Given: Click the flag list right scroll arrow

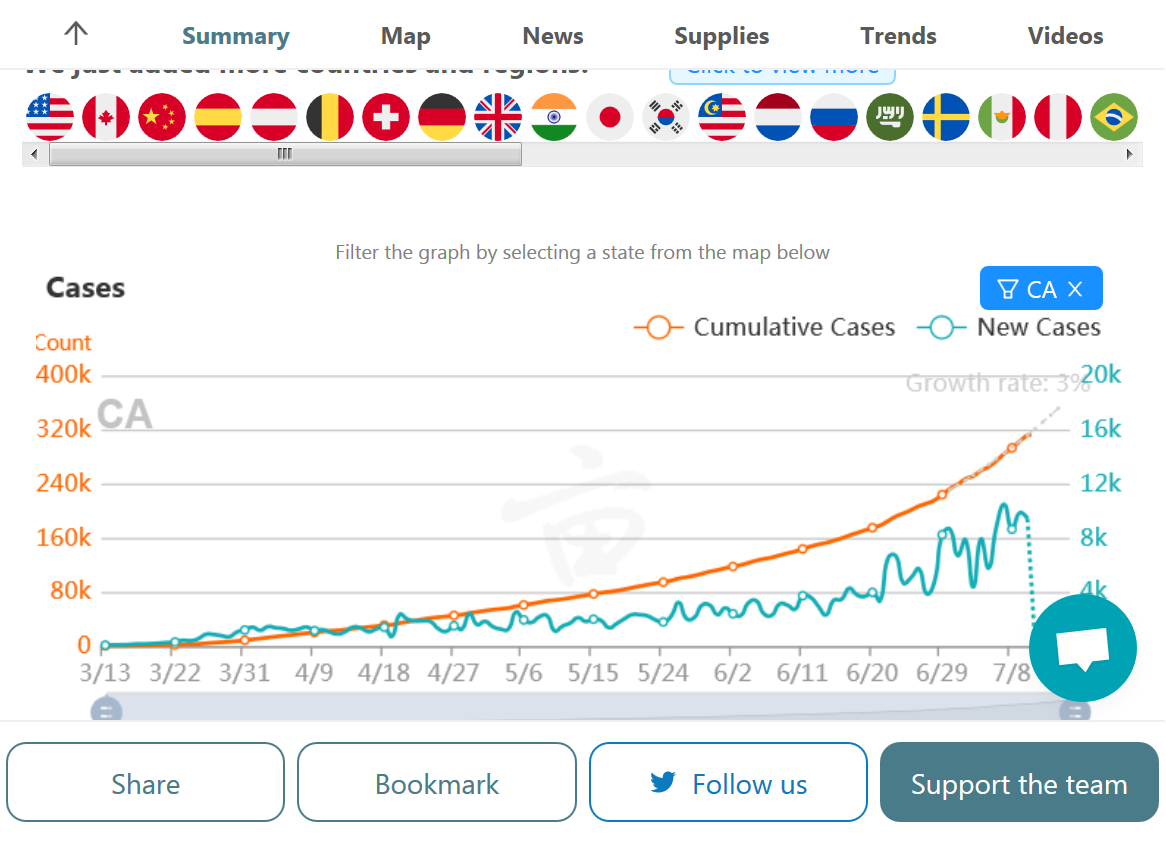Looking at the screenshot, I should point(1130,154).
